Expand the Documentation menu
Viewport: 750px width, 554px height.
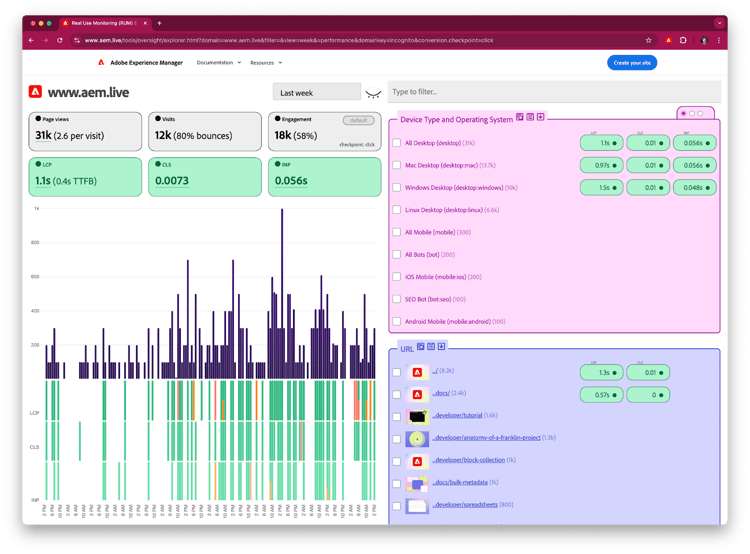pos(219,63)
